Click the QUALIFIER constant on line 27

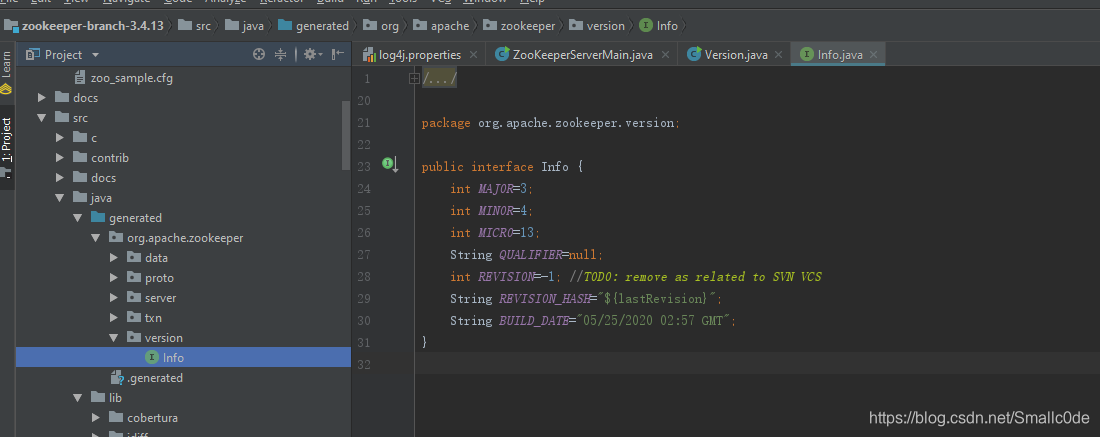pos(530,255)
